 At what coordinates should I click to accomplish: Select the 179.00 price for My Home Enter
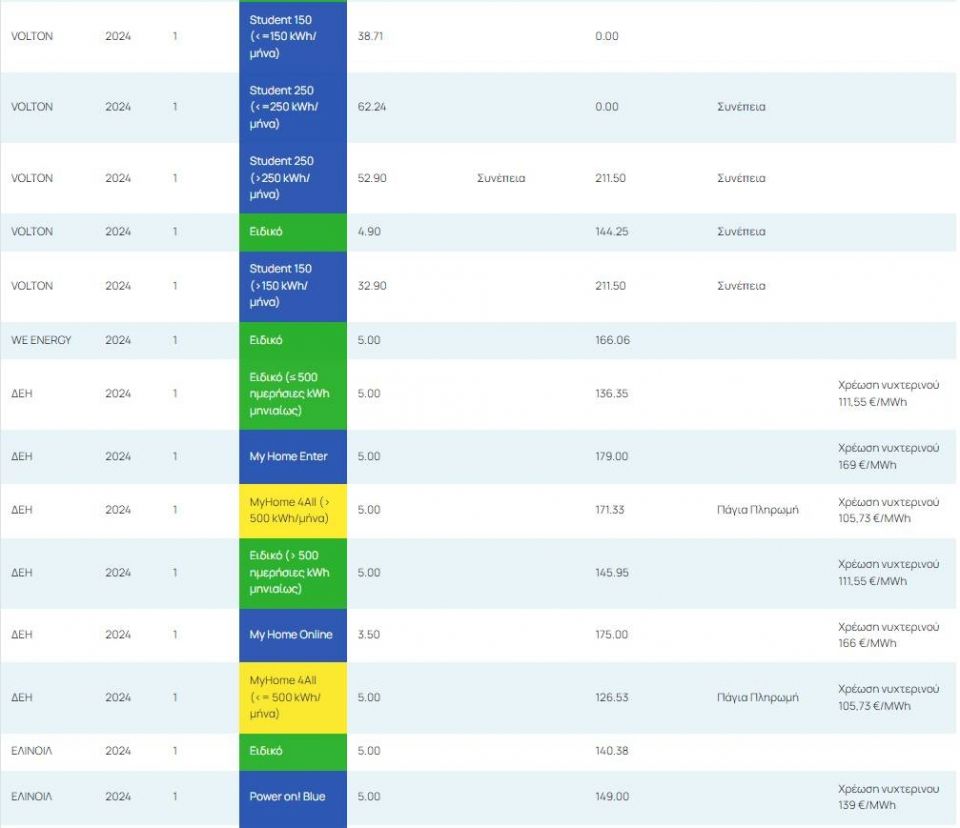[611, 457]
